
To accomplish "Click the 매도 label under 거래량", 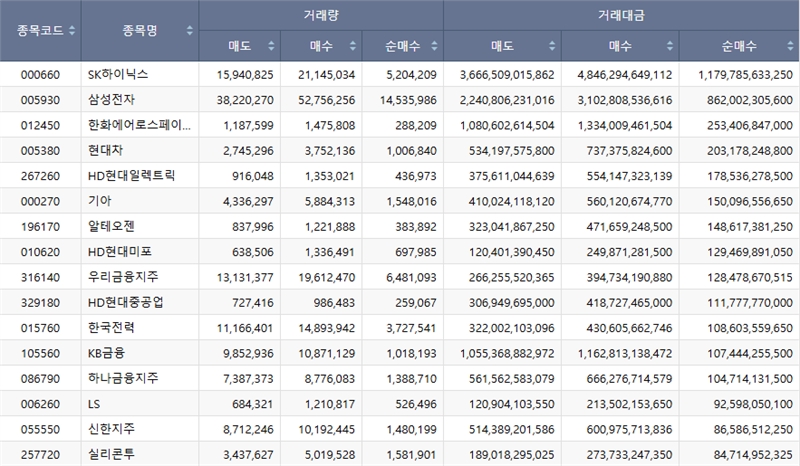I will click(x=240, y=46).
